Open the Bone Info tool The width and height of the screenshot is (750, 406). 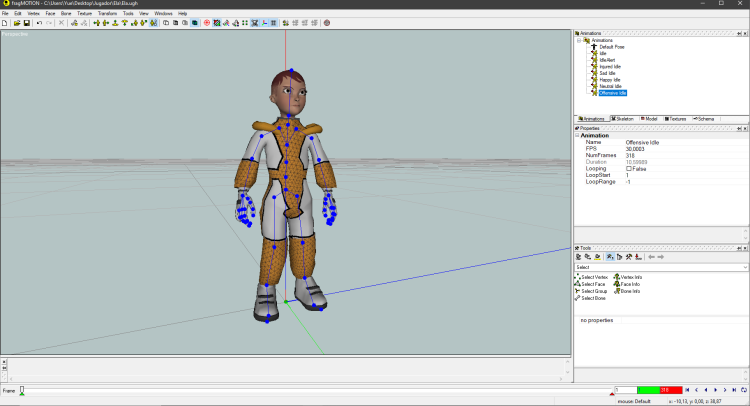tap(629, 291)
